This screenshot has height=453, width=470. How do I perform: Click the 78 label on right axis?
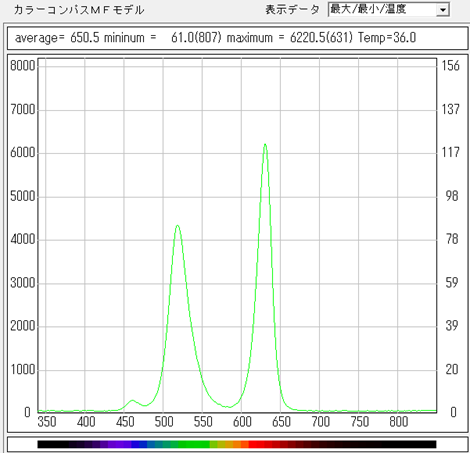pos(452,239)
